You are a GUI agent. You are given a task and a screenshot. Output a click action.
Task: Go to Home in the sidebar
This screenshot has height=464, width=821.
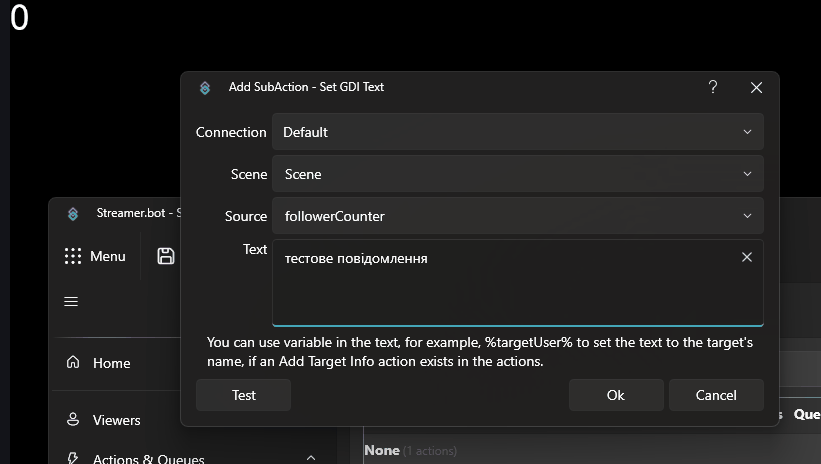[x=111, y=363]
